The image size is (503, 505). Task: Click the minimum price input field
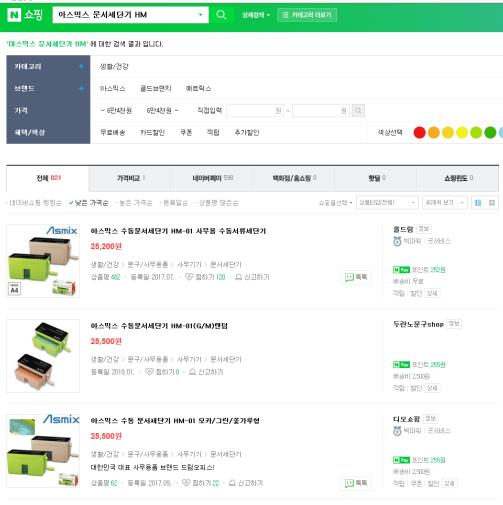[255, 111]
